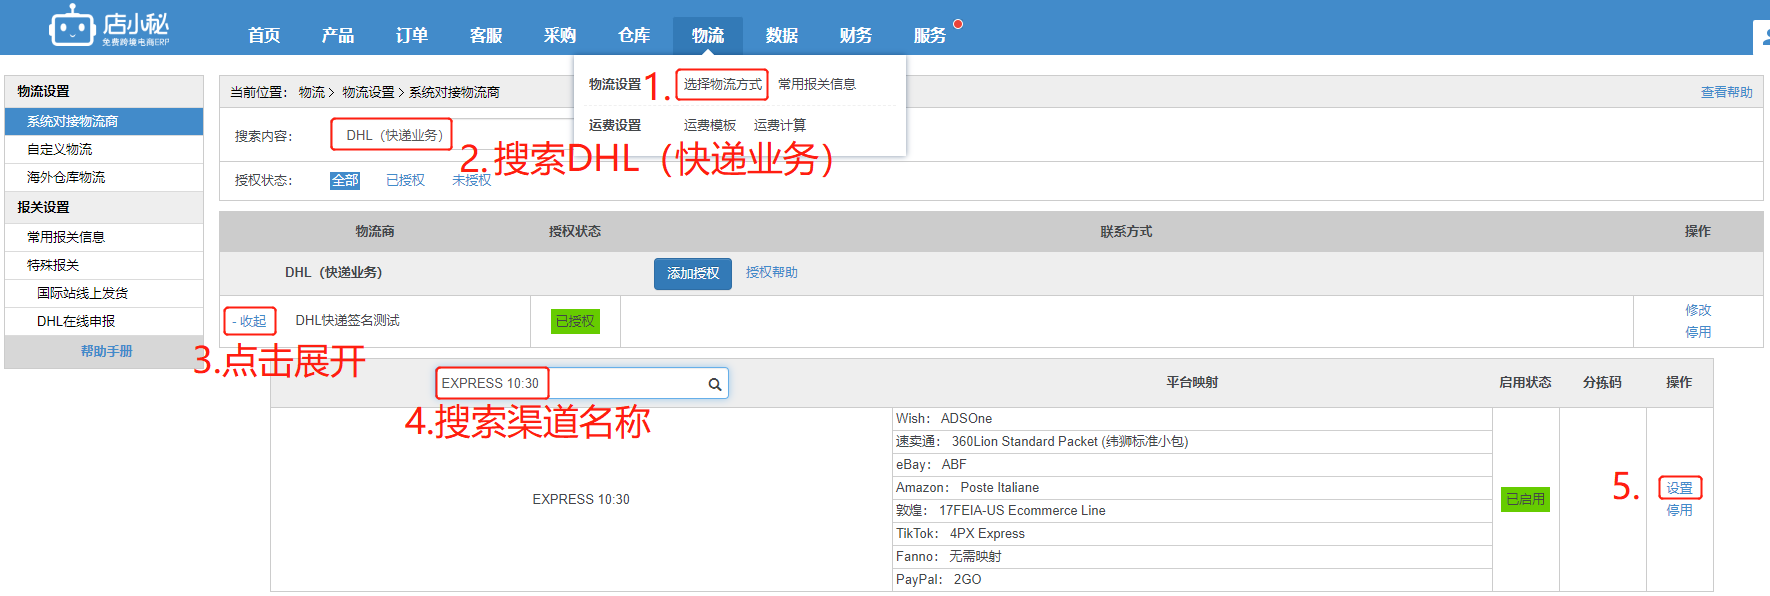Click the 敦煌 17FEIA-US Ecommerce Line row

(1192, 511)
